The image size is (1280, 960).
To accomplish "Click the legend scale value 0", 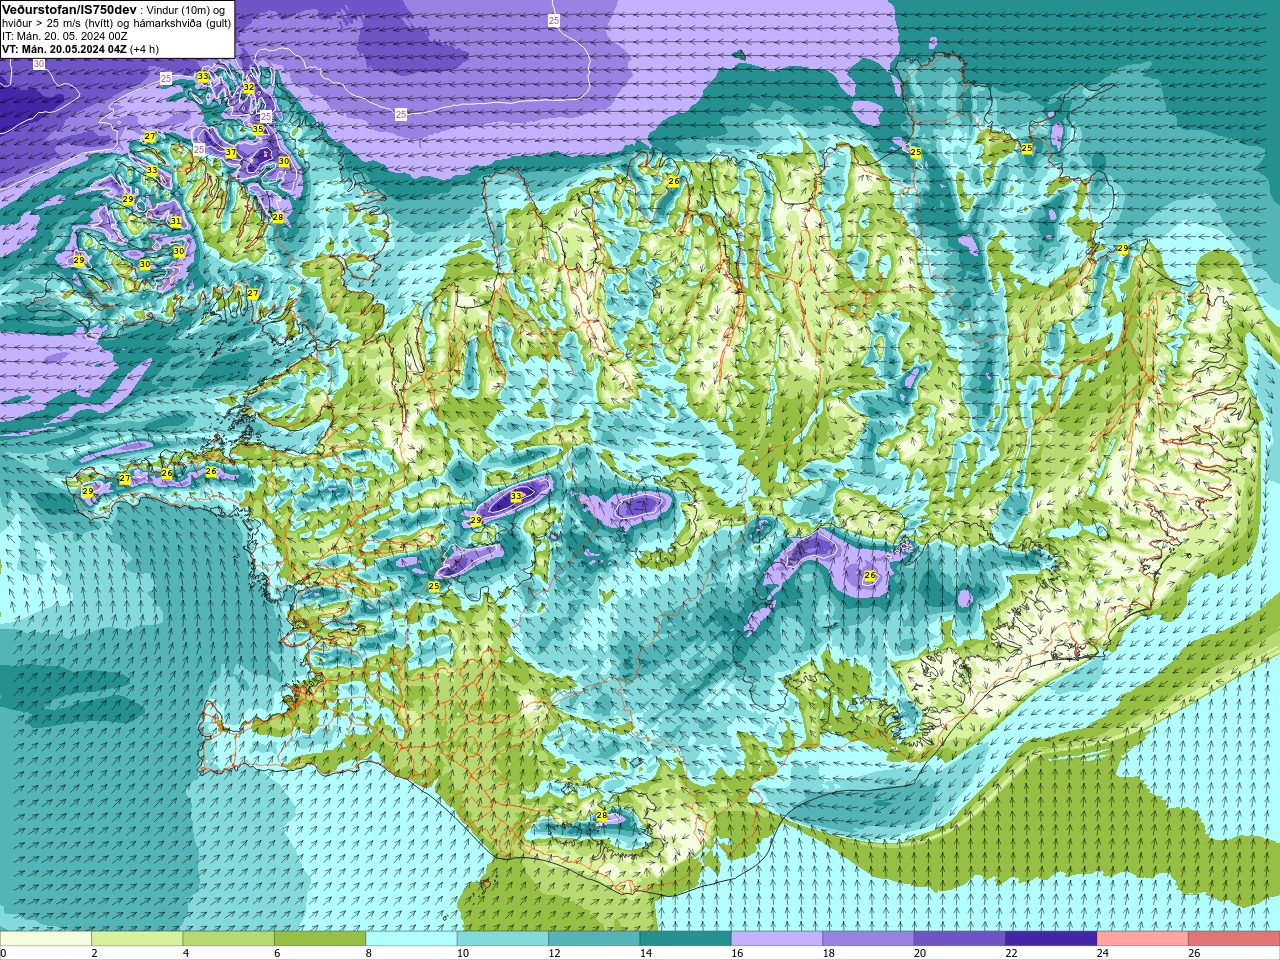I will coord(3,953).
